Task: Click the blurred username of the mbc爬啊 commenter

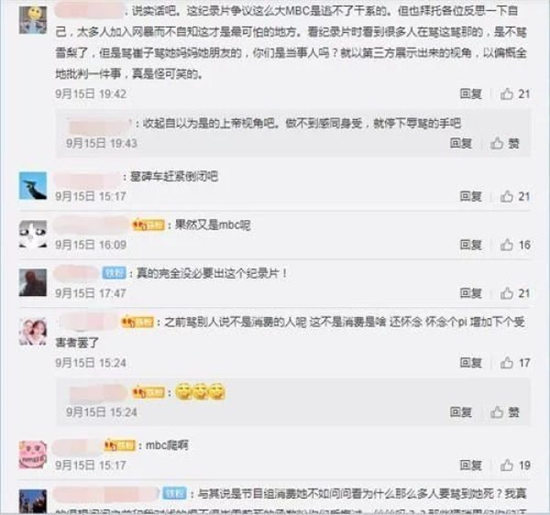Action: pyautogui.click(x=77, y=446)
